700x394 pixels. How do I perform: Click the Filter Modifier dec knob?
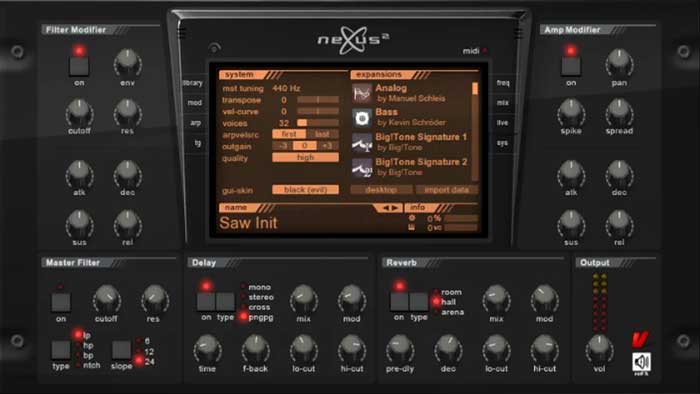coord(127,174)
